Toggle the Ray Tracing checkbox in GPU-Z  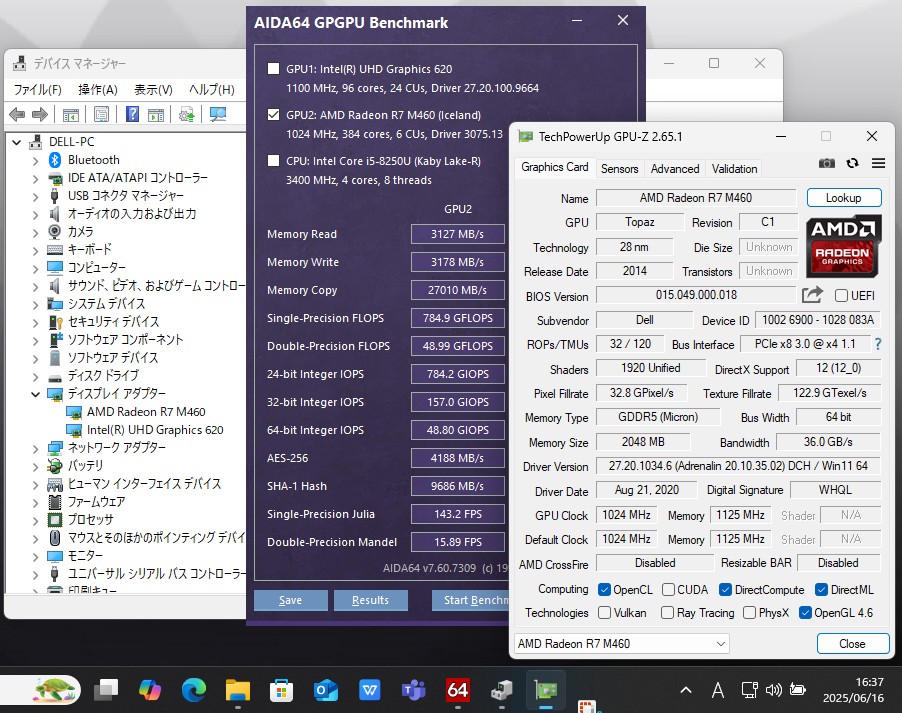click(667, 613)
